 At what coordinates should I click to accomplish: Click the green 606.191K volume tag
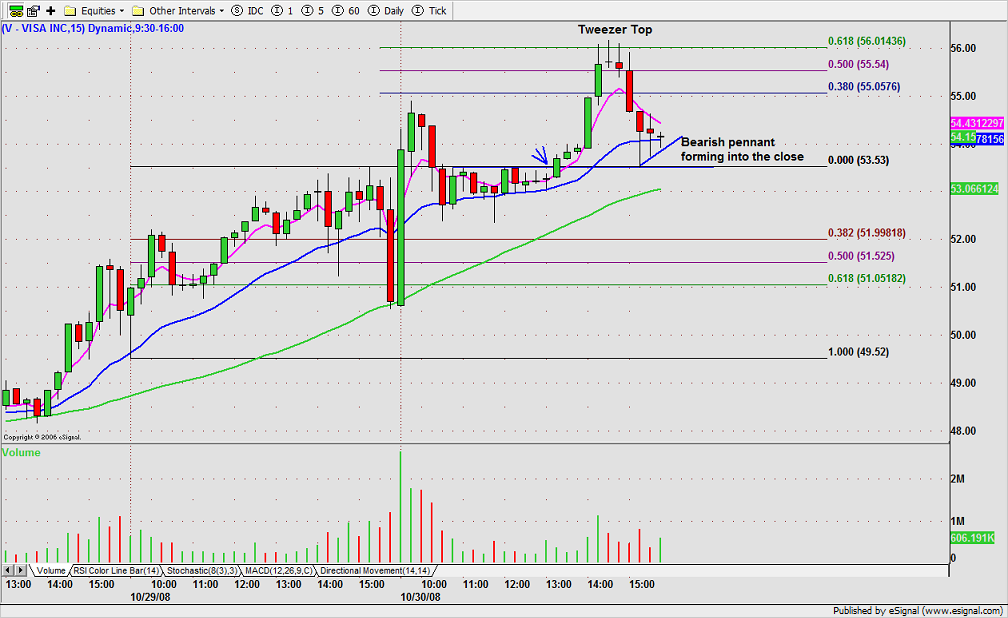[x=973, y=538]
